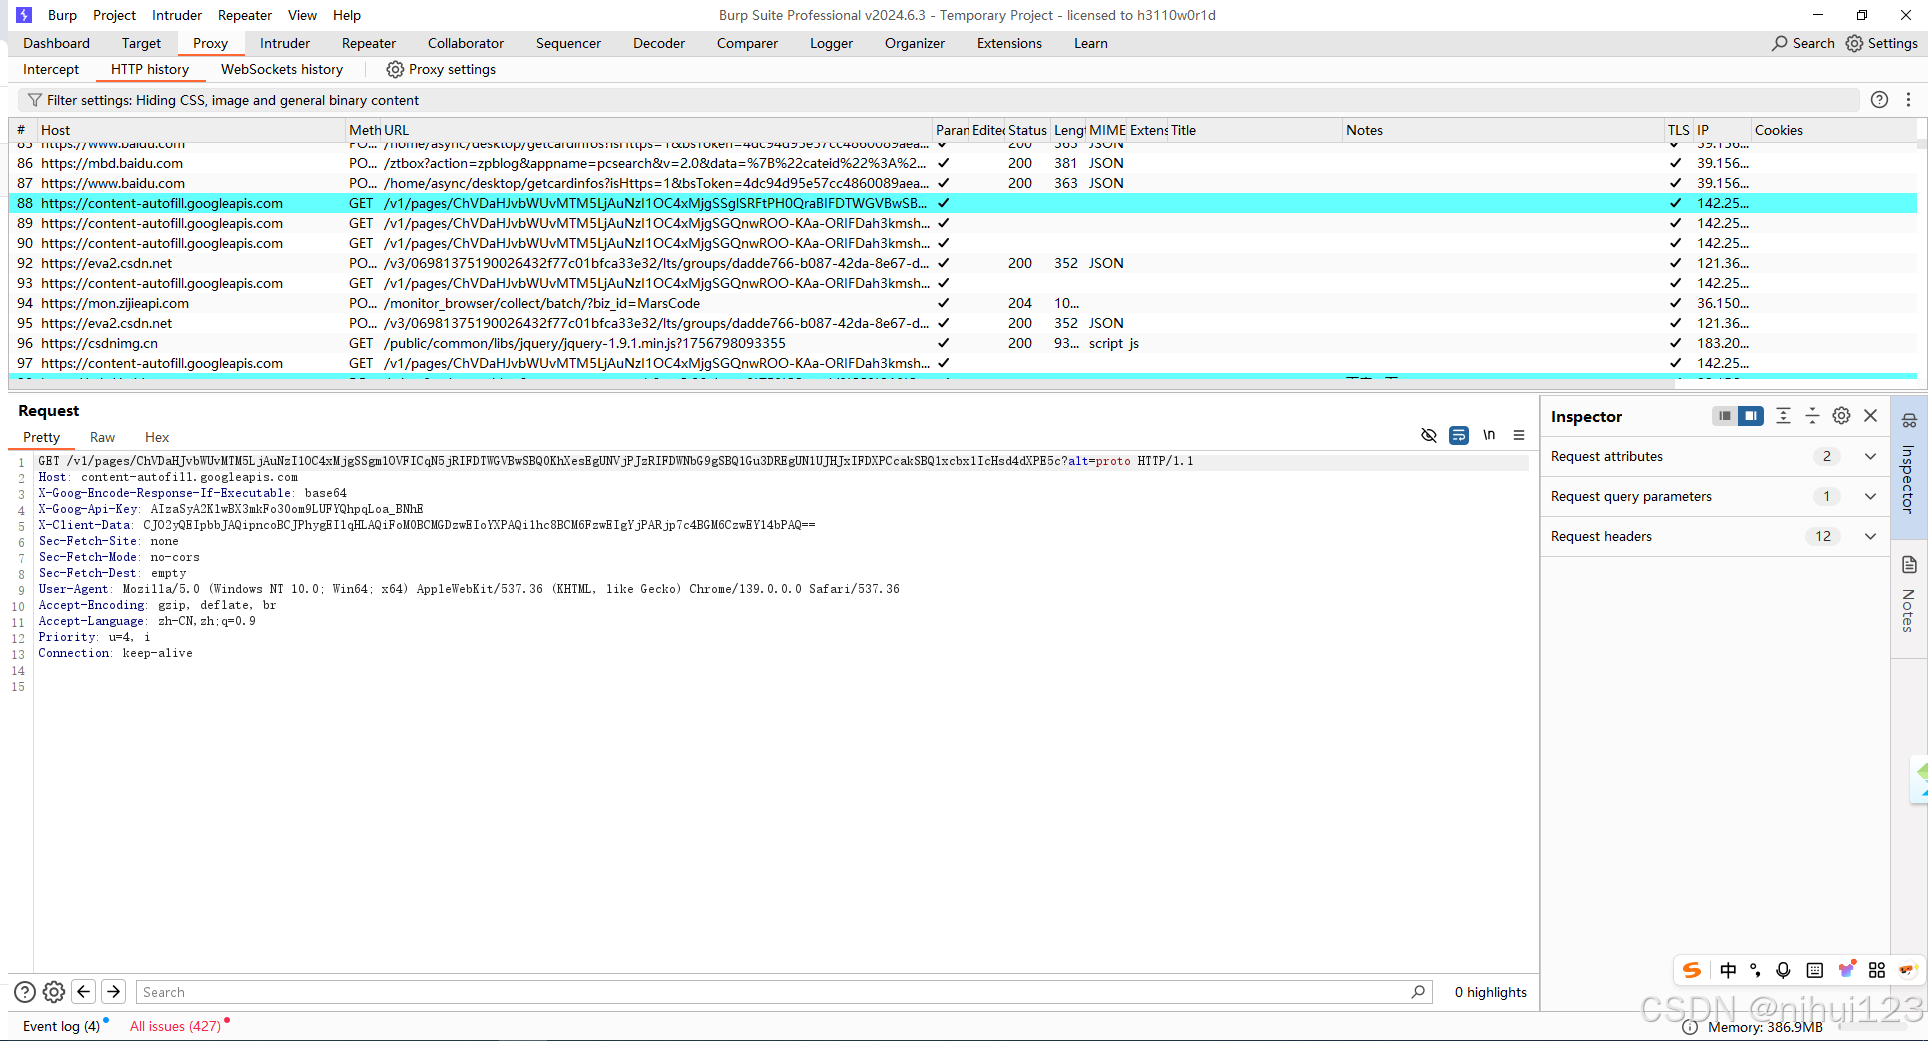
Task: Click the magnifier in the search field
Action: (x=1418, y=992)
